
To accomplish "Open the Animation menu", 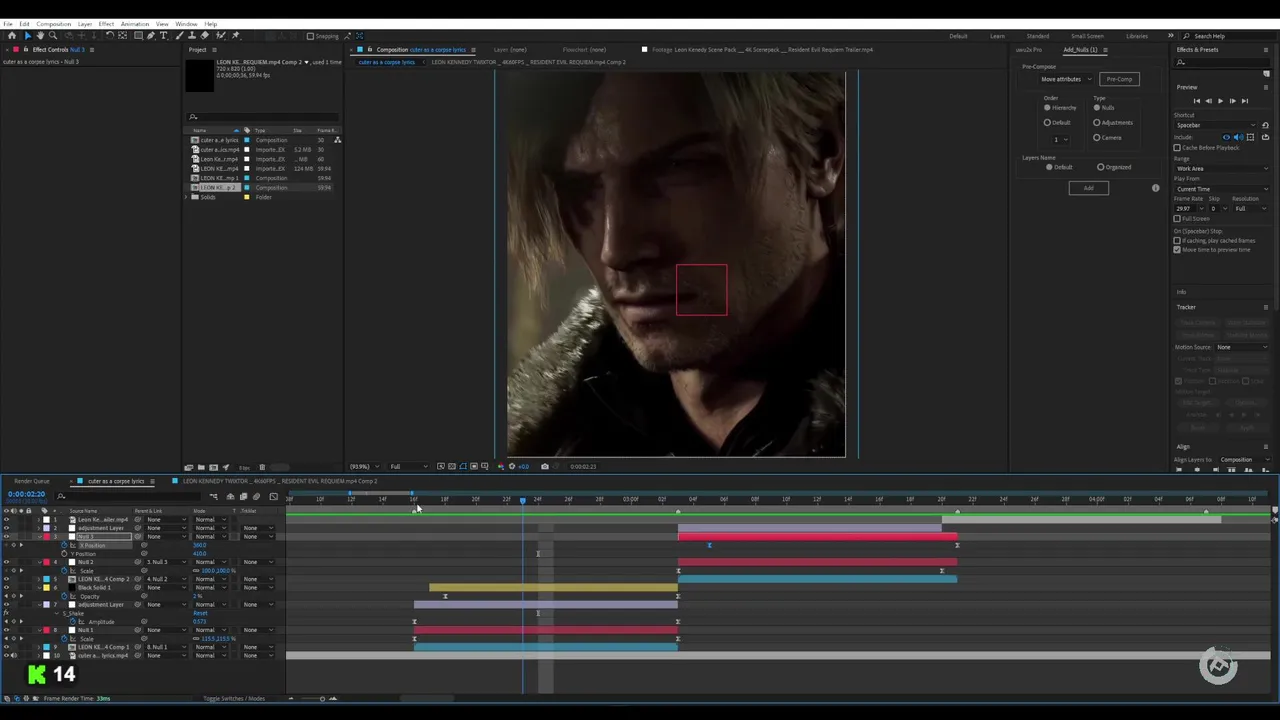I will [135, 24].
